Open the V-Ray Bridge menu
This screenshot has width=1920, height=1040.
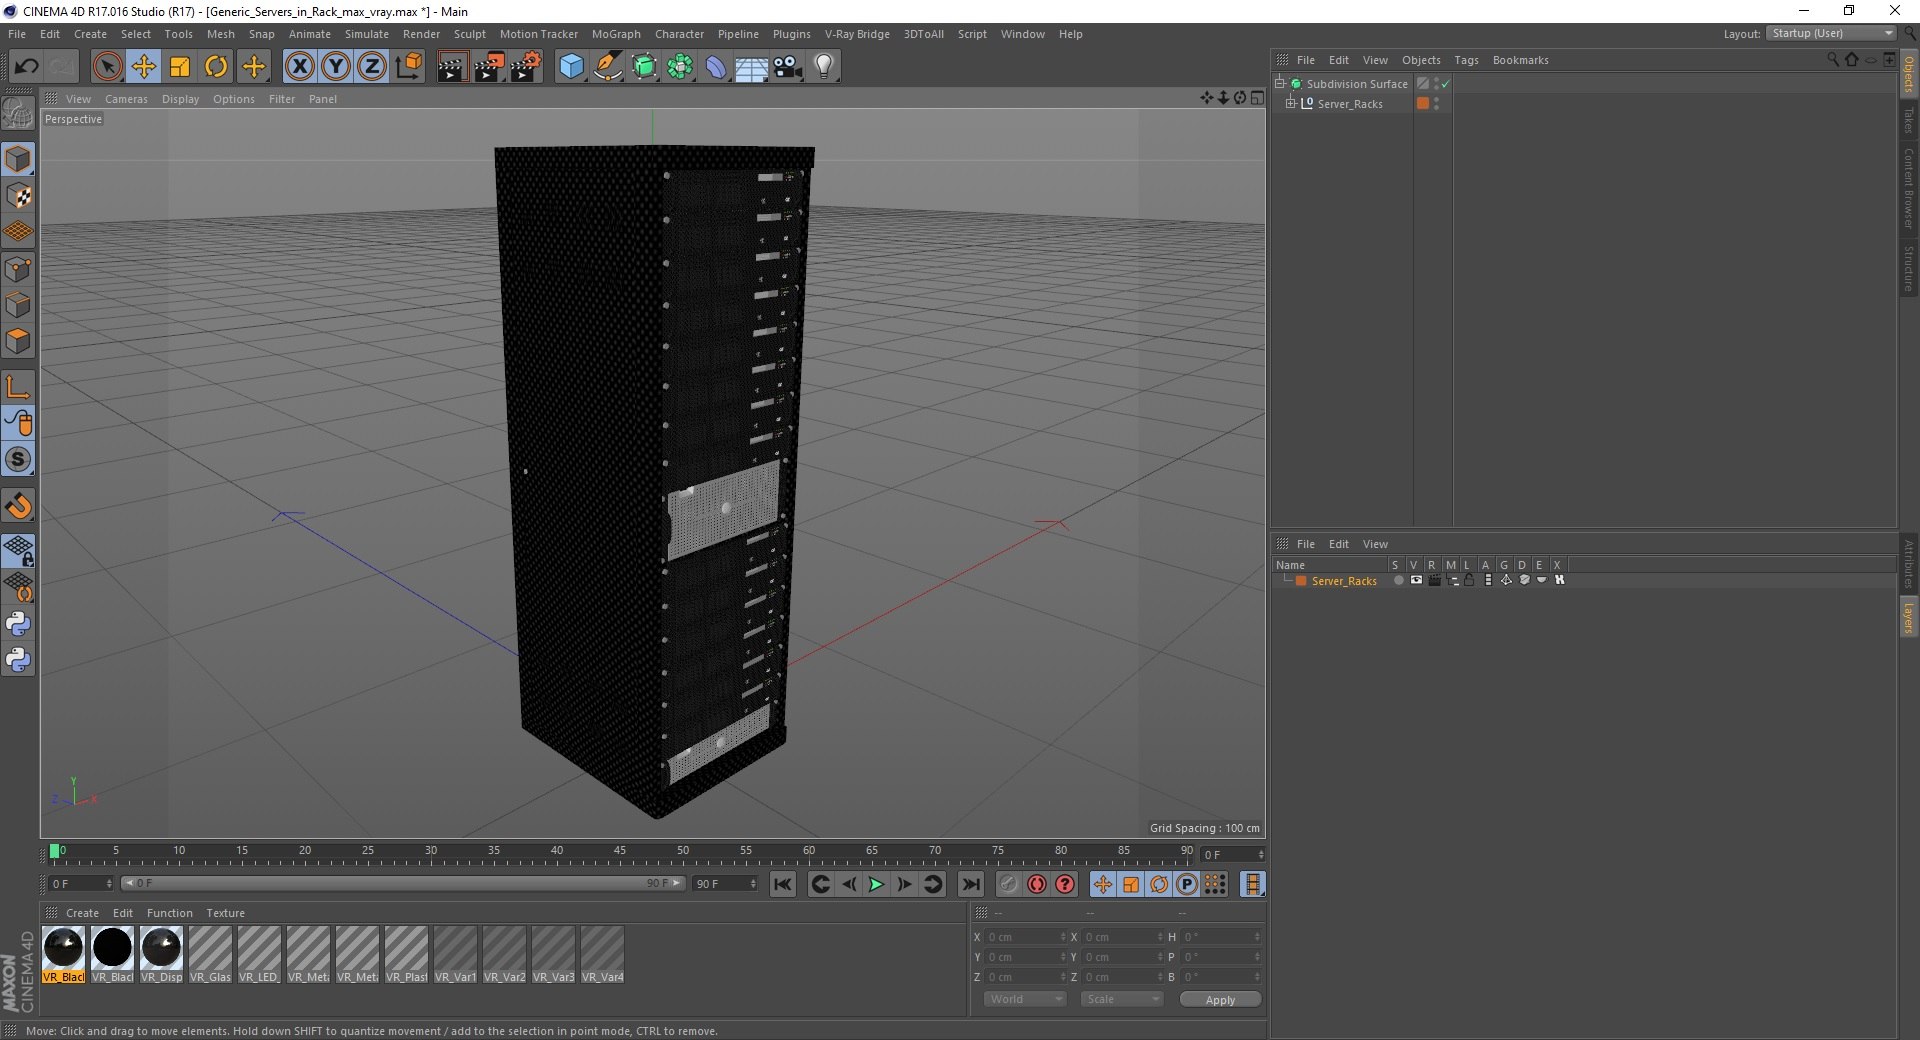point(857,34)
